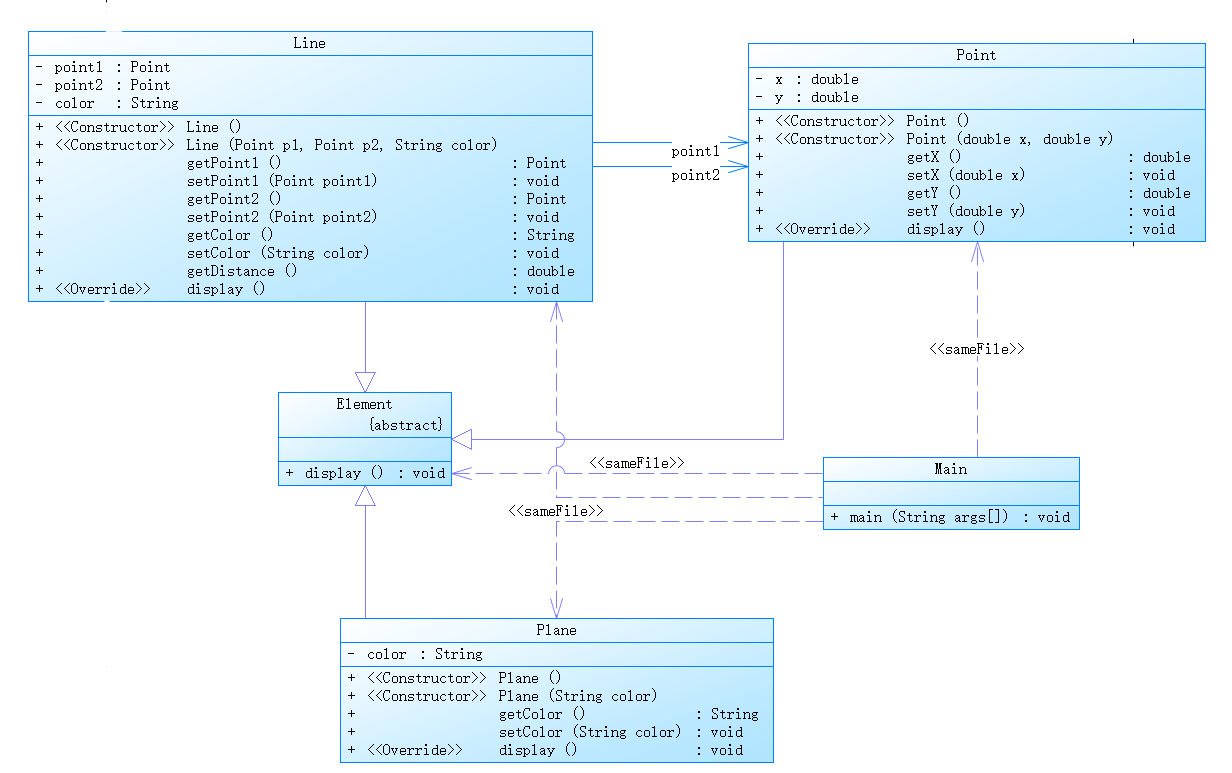1232x773 pixels.
Task: Click Element's display () : void operation
Action: (x=365, y=473)
